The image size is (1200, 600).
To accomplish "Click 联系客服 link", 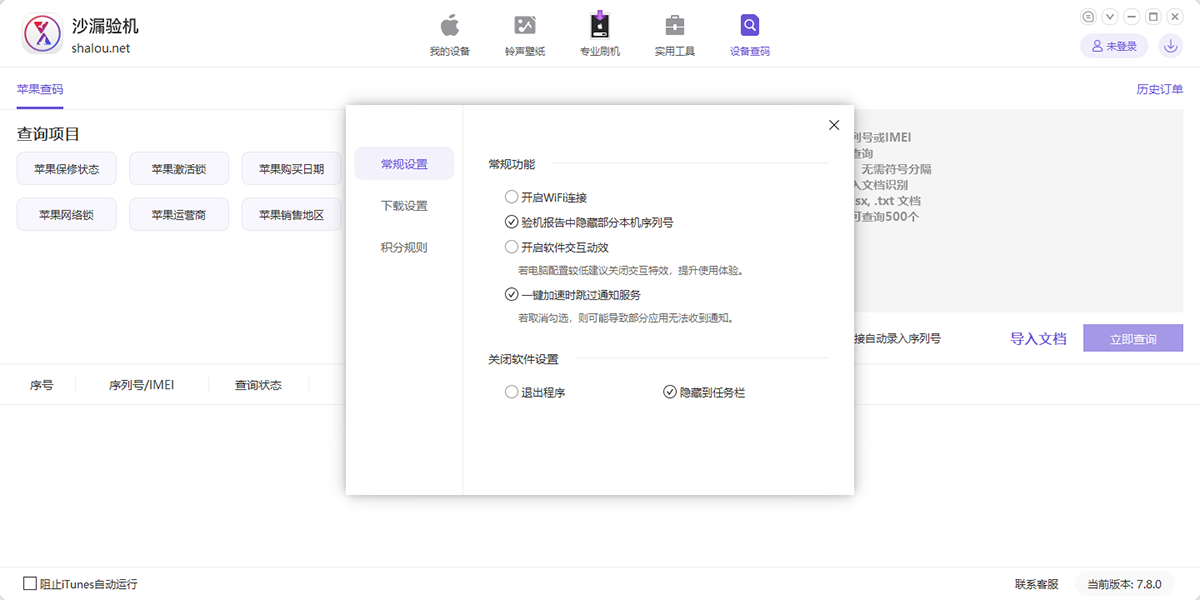I will point(1037,584).
